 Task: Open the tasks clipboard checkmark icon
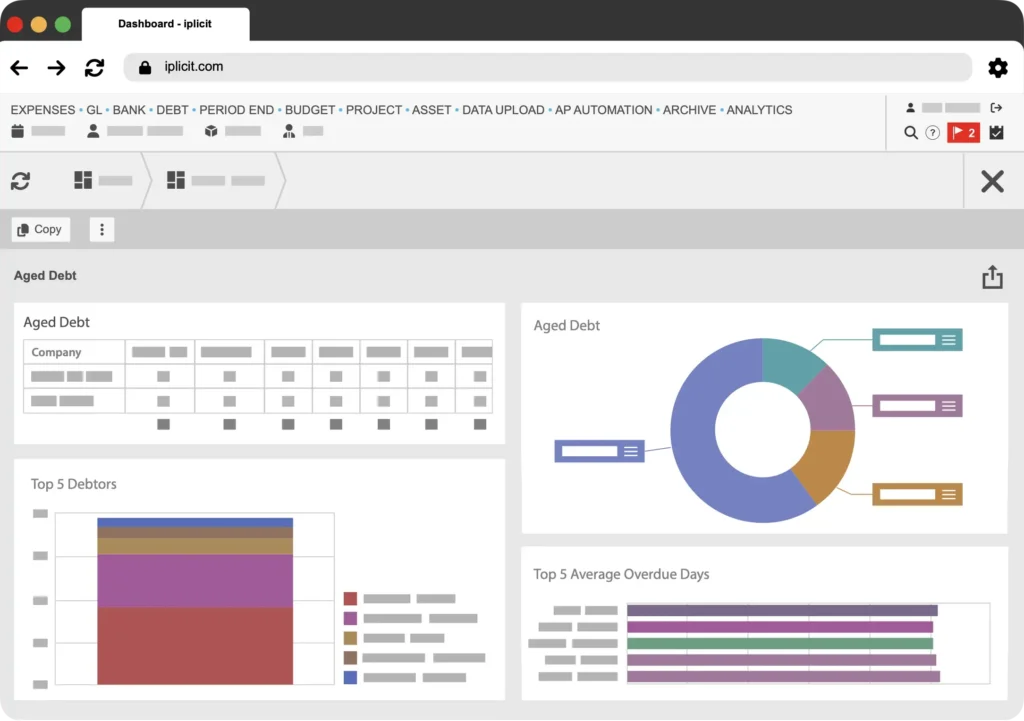pos(996,133)
